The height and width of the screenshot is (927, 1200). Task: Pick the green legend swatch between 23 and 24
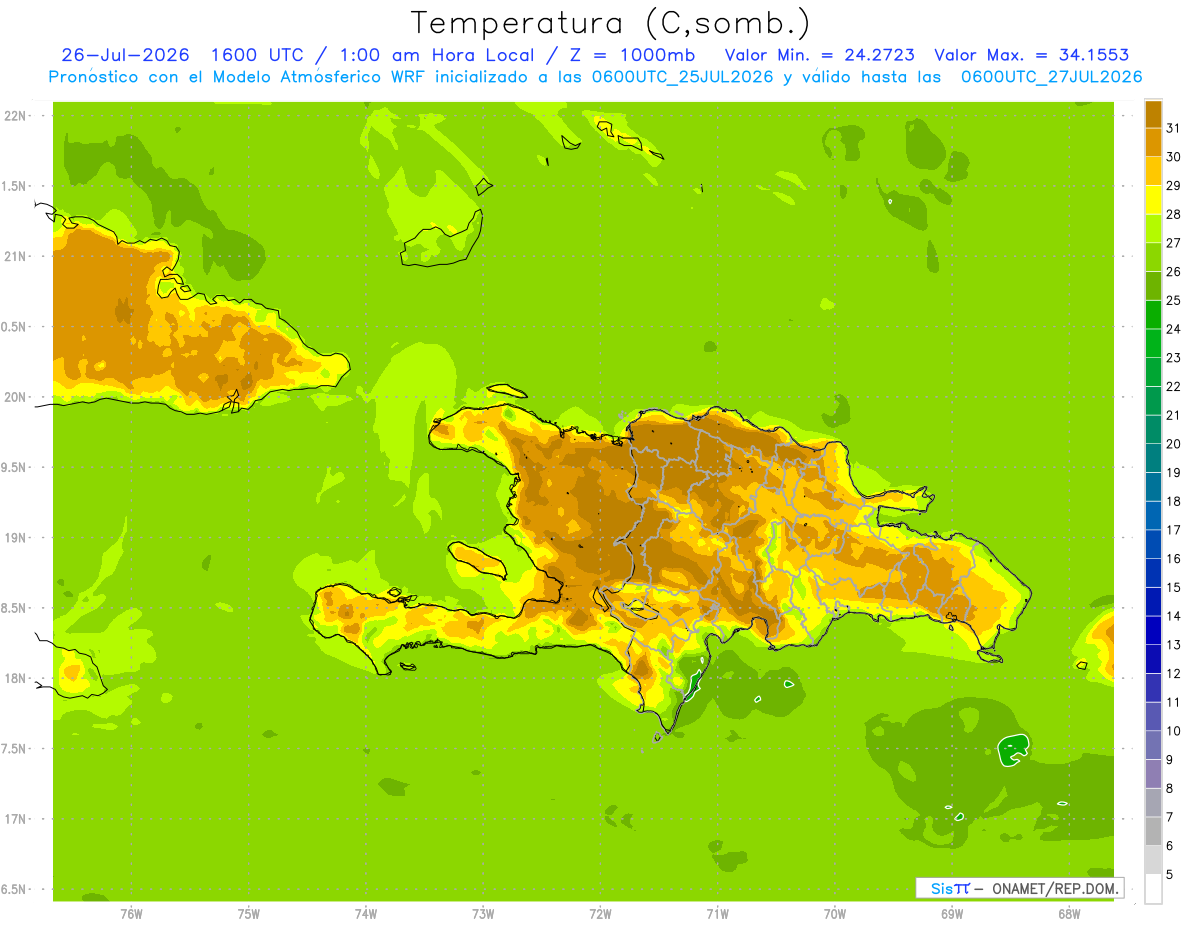(1153, 343)
